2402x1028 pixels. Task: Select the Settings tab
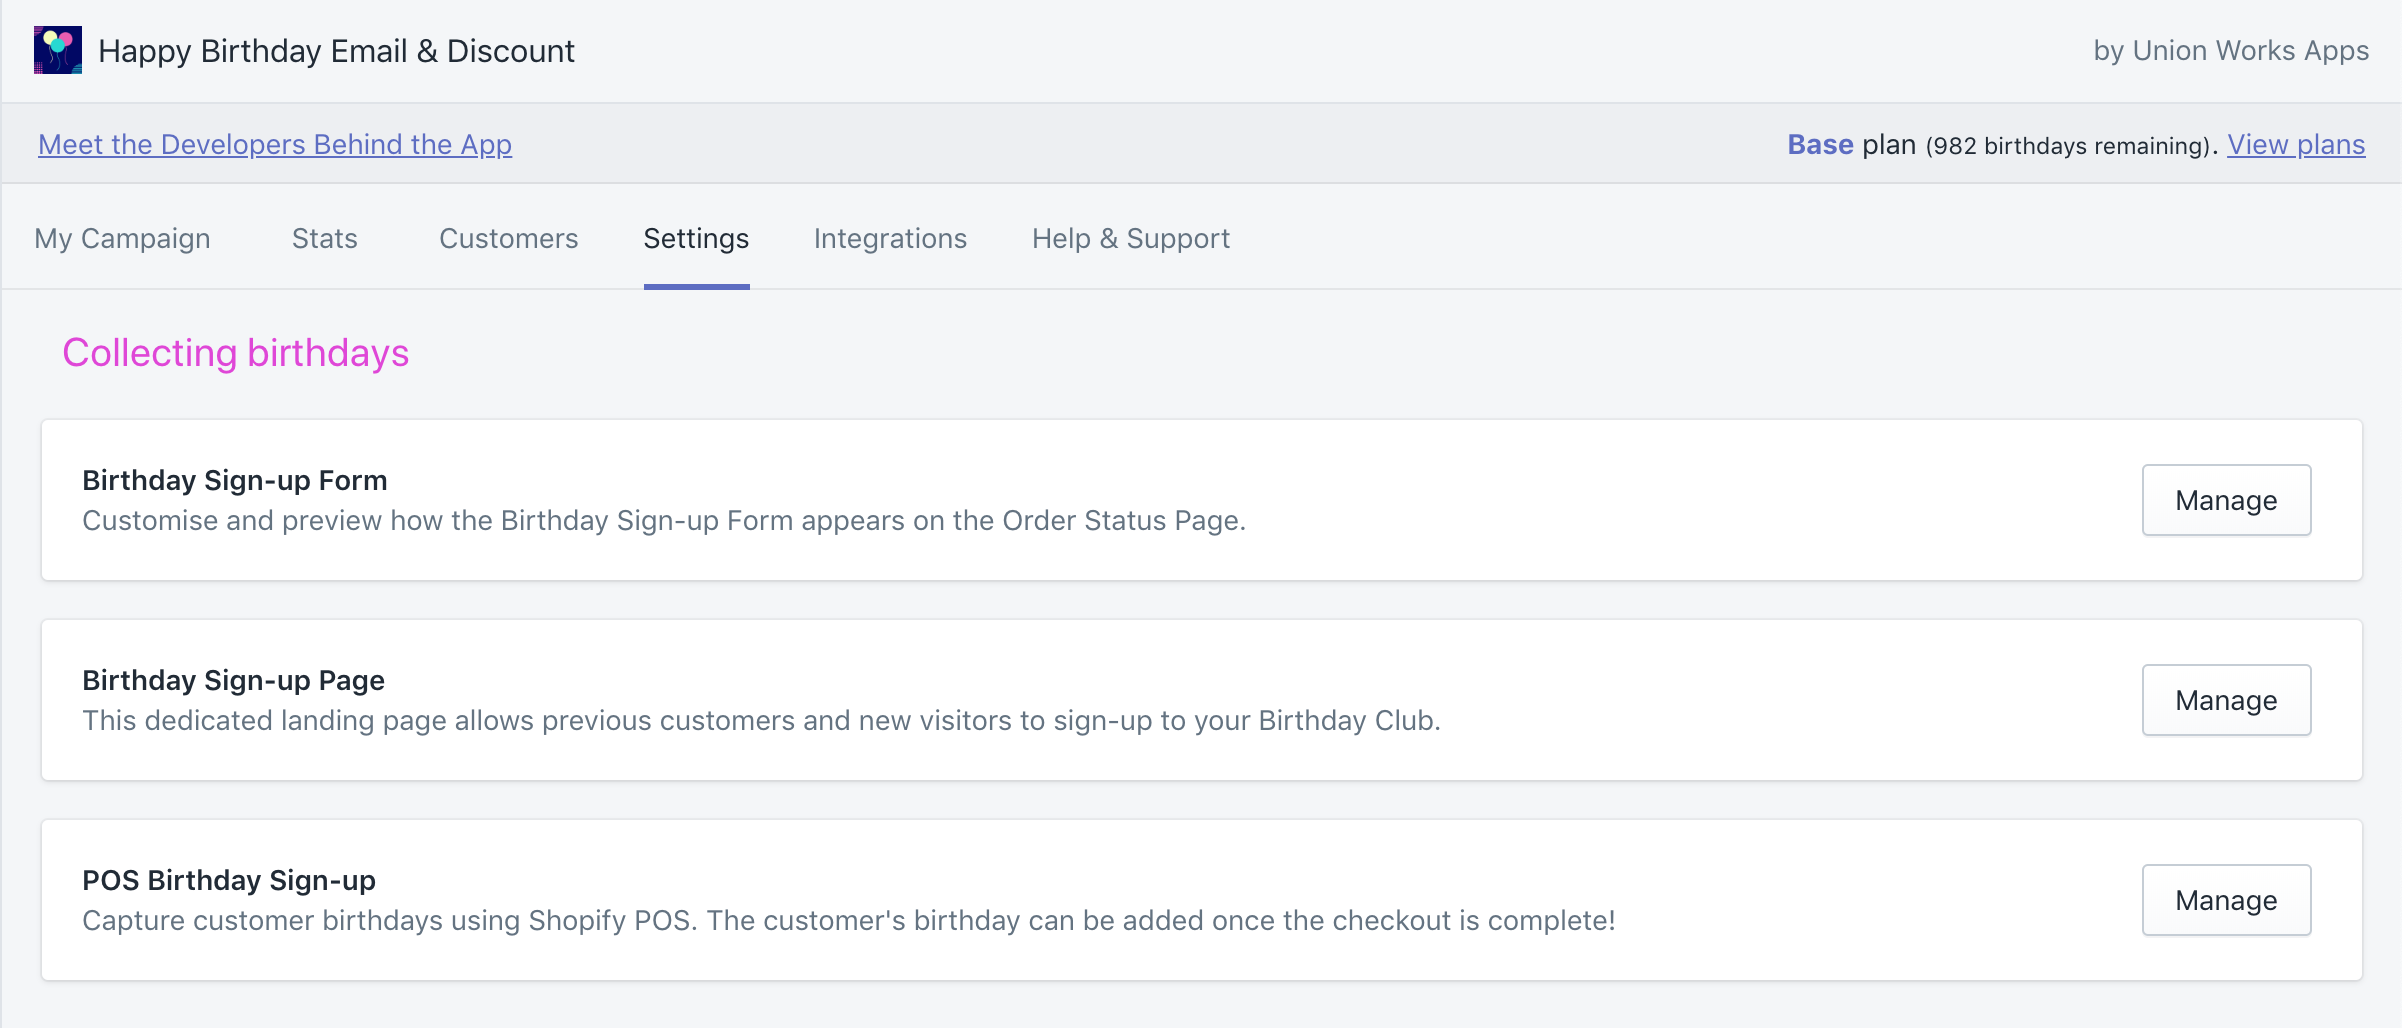696,238
